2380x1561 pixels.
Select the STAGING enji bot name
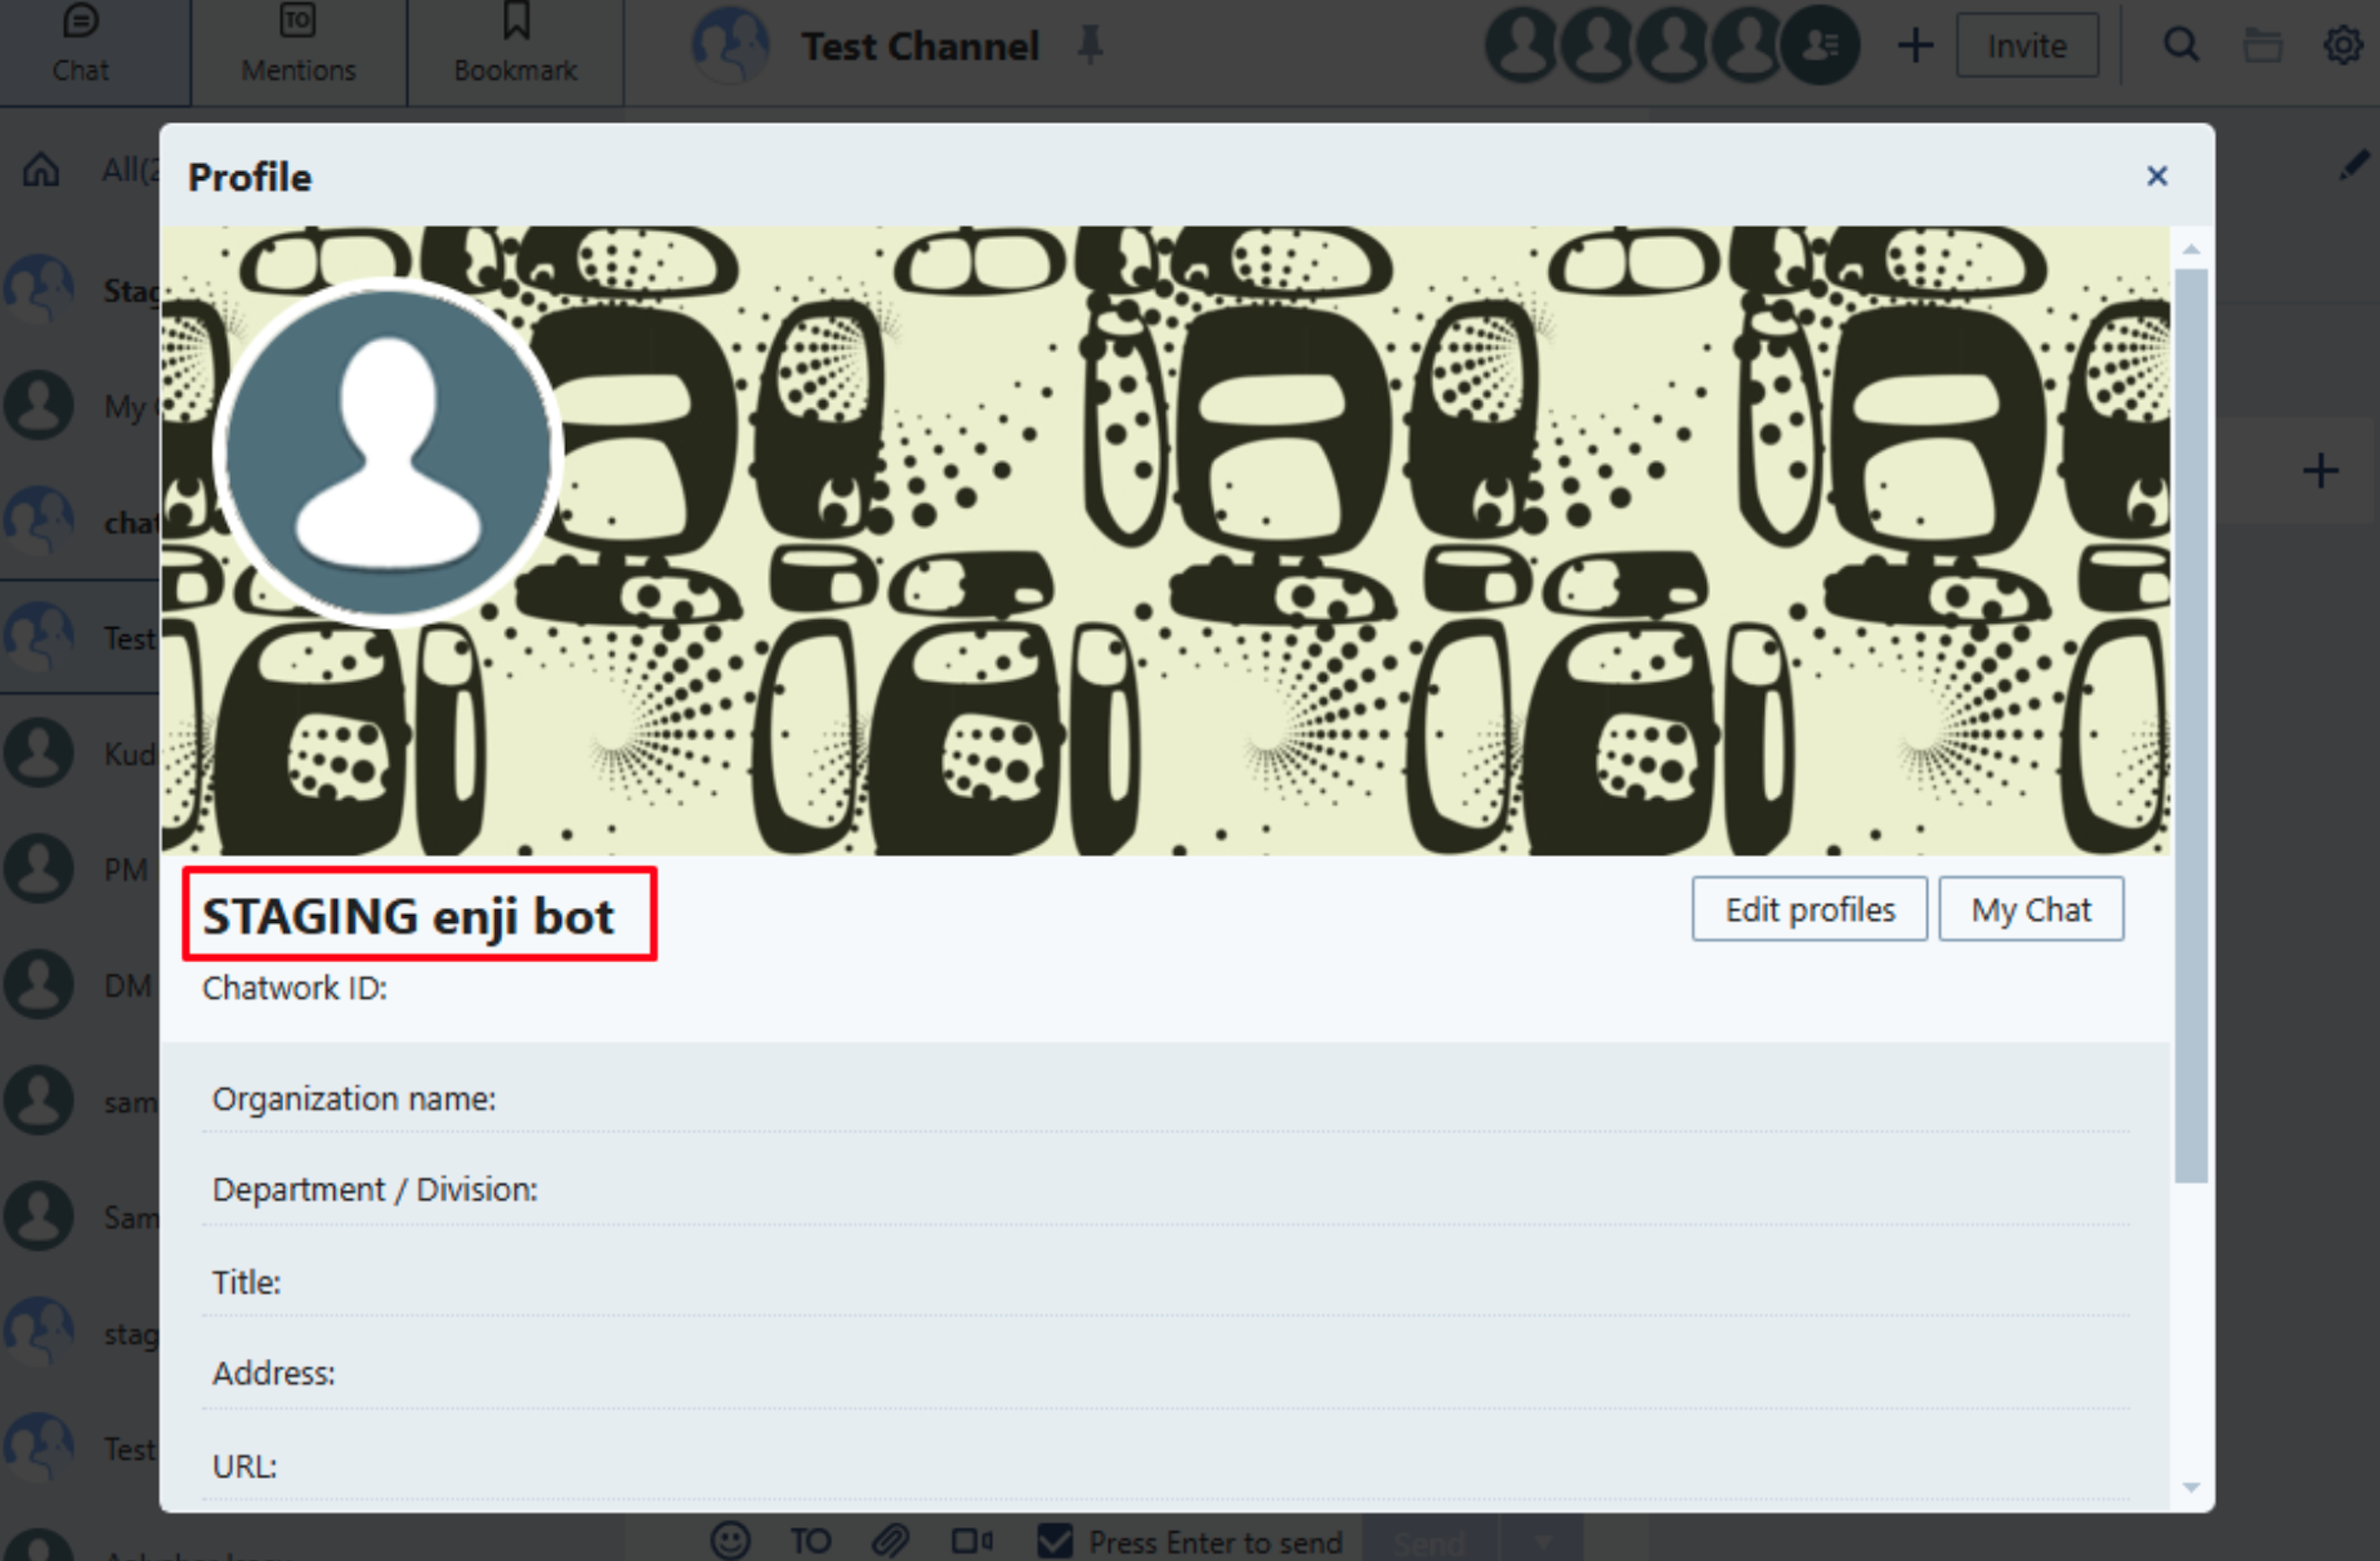408,916
